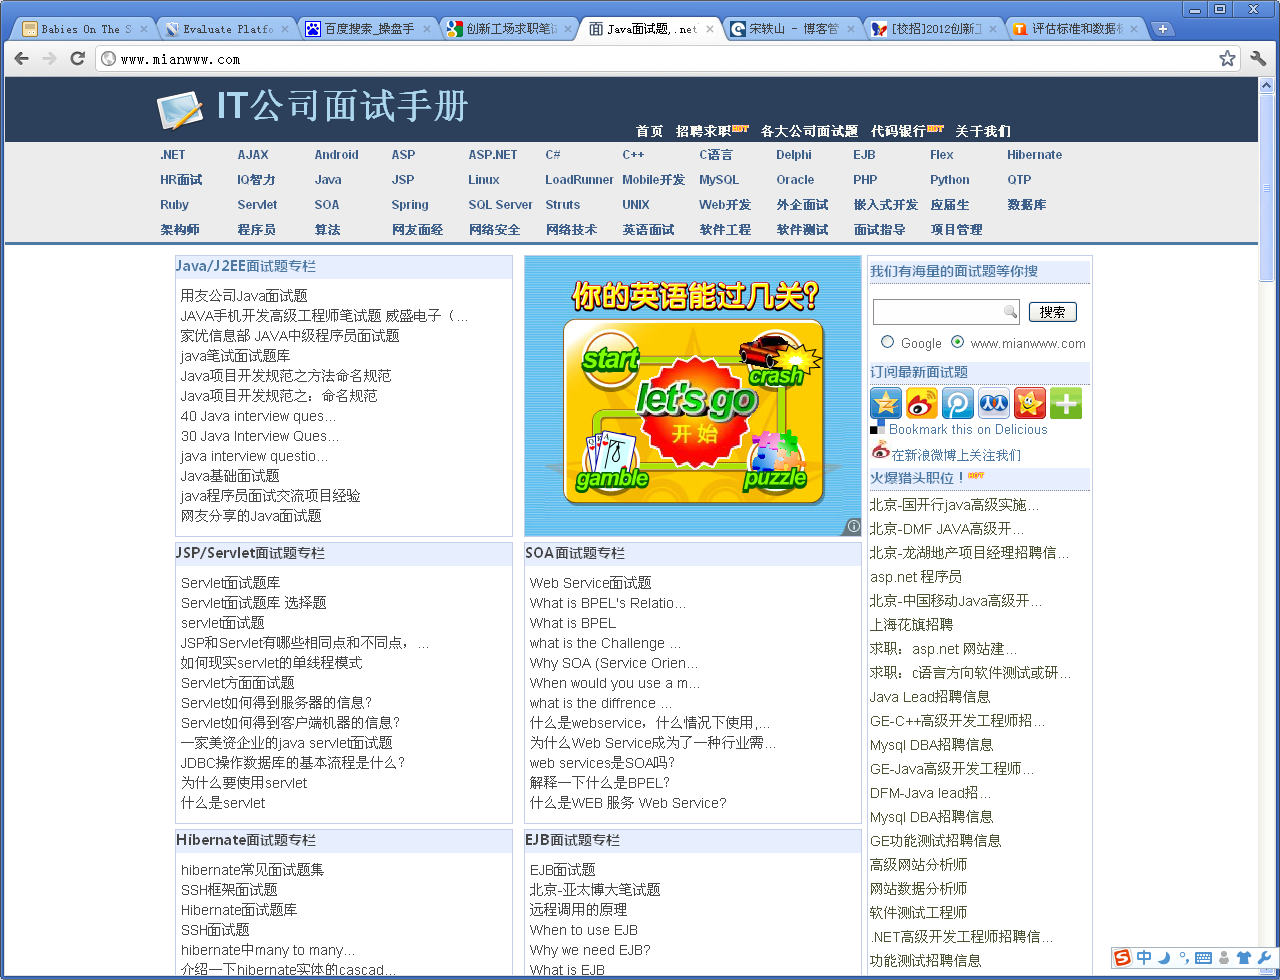Go back to the previous page
The image size is (1280, 980).
(22, 59)
